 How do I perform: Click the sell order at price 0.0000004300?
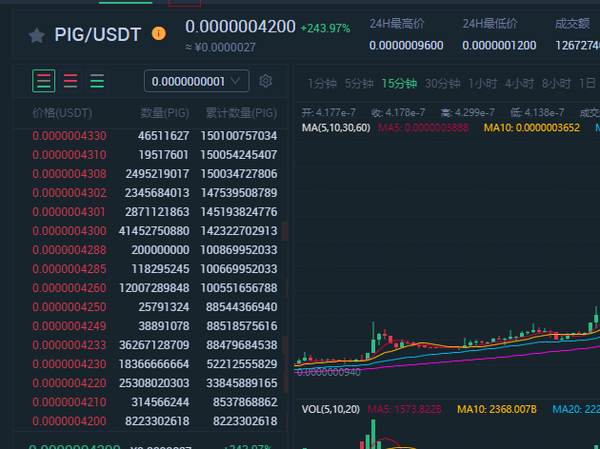click(69, 231)
